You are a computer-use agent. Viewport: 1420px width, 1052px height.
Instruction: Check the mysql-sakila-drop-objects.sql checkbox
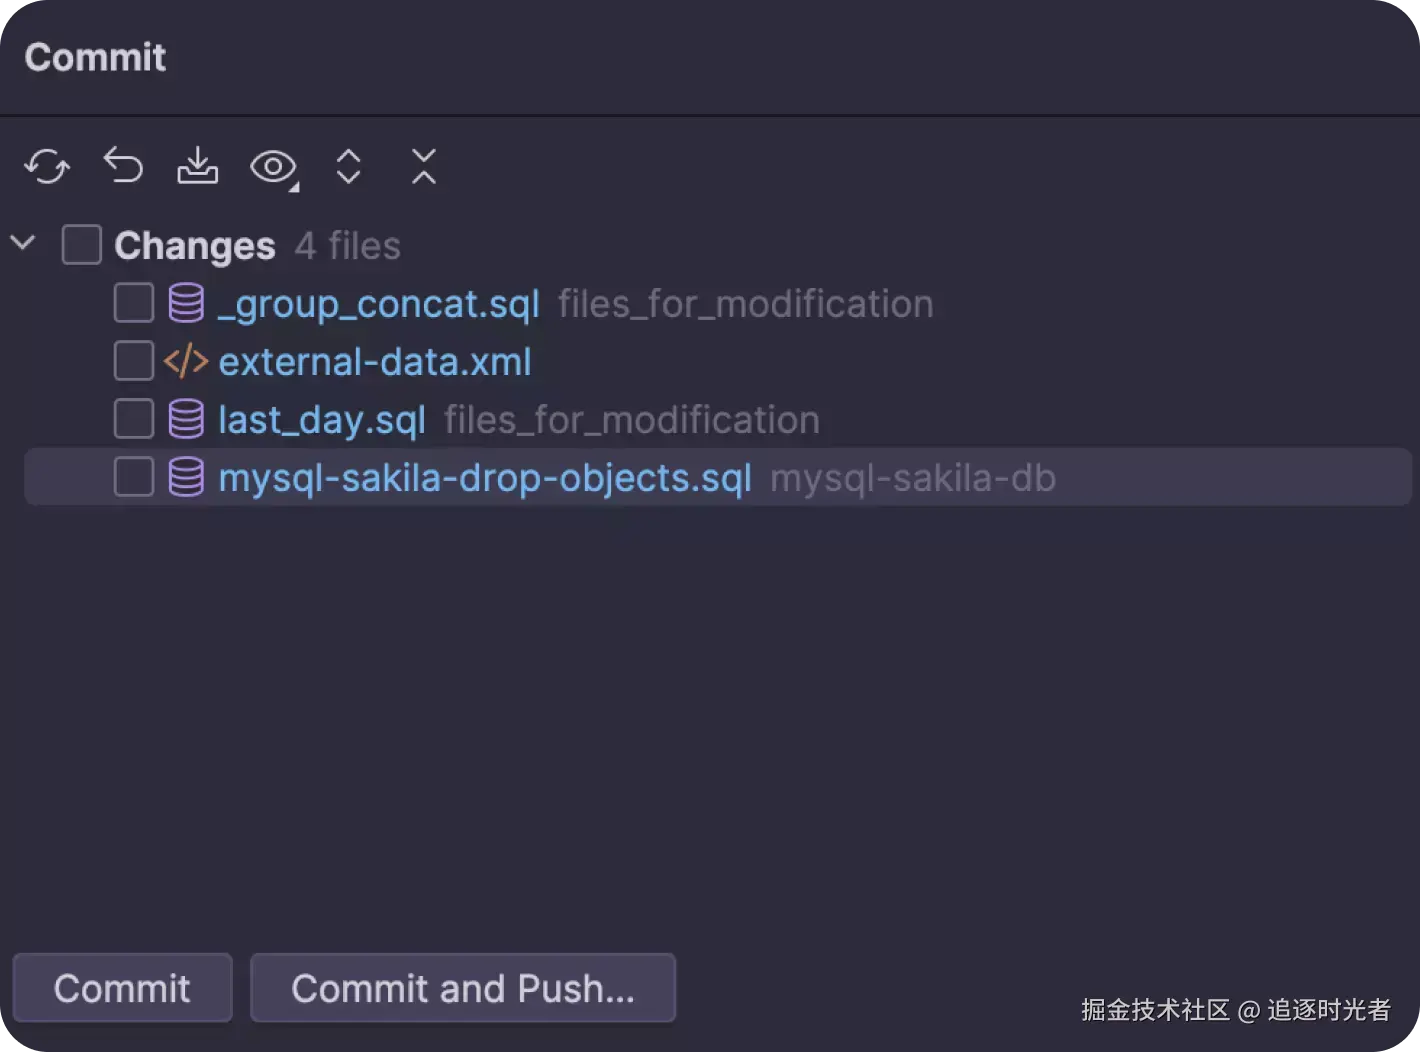133,477
